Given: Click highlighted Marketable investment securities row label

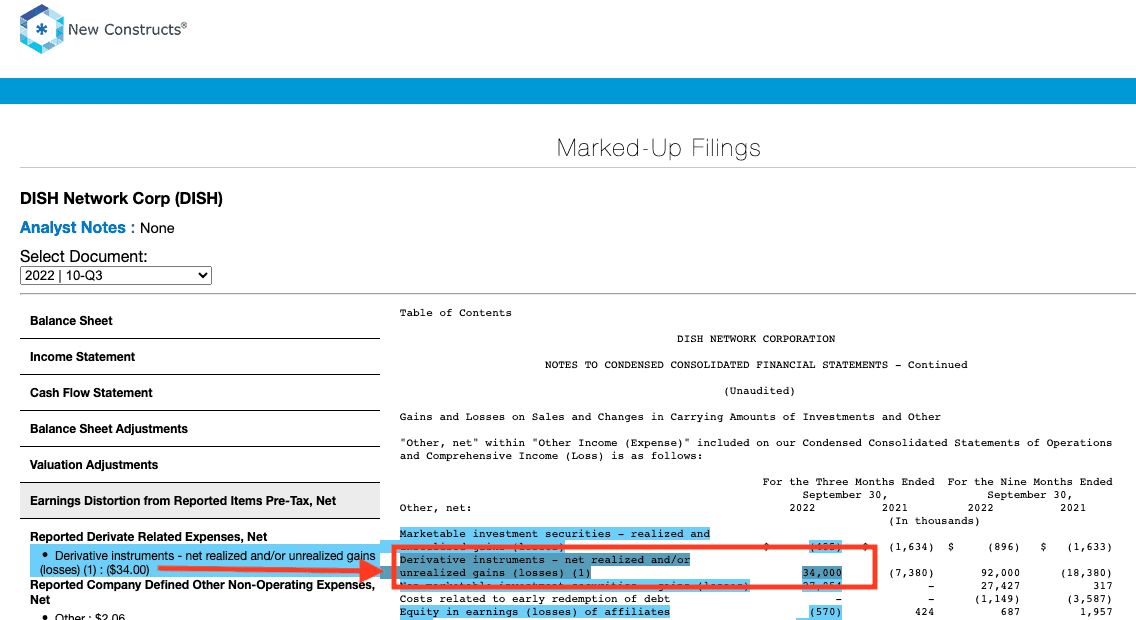Looking at the screenshot, I should (x=555, y=540).
